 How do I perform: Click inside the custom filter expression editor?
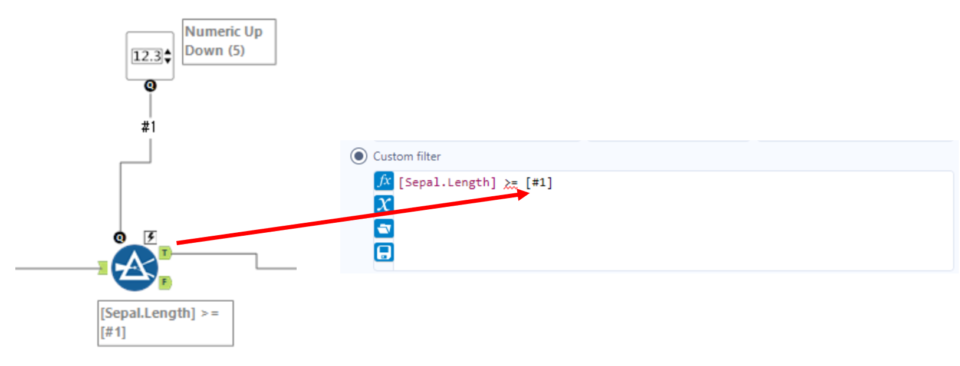(673, 221)
